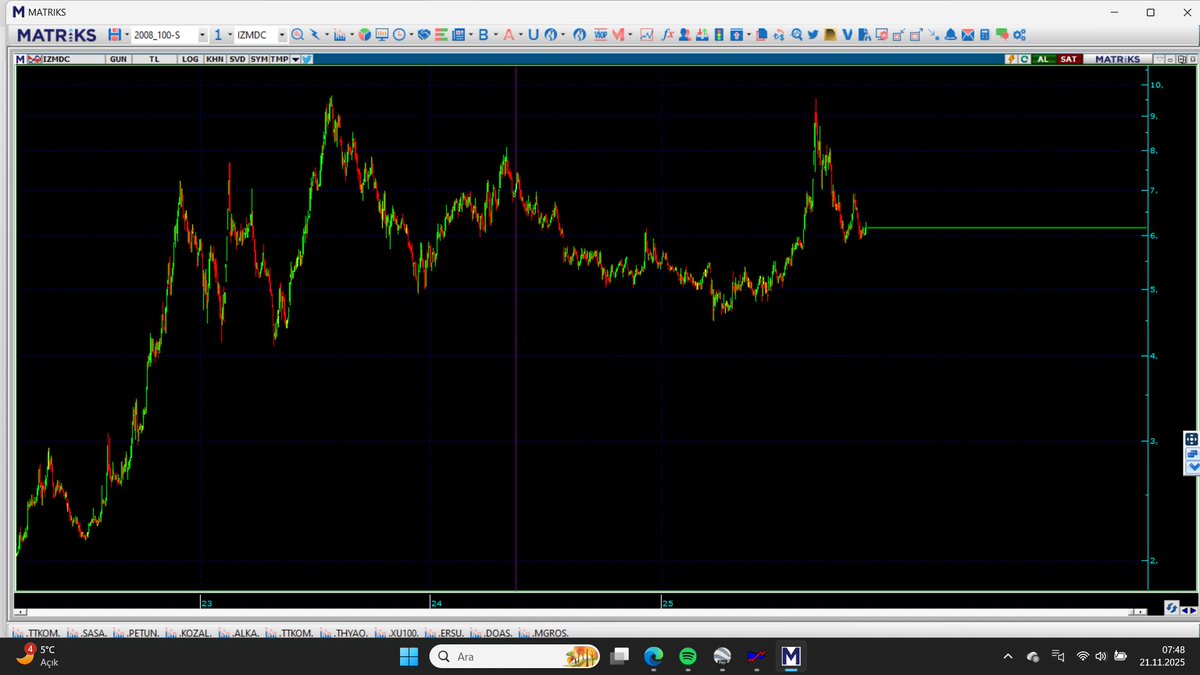The width and height of the screenshot is (1200, 675).
Task: Open the weather widget showing 5°C
Action: pos(36,656)
